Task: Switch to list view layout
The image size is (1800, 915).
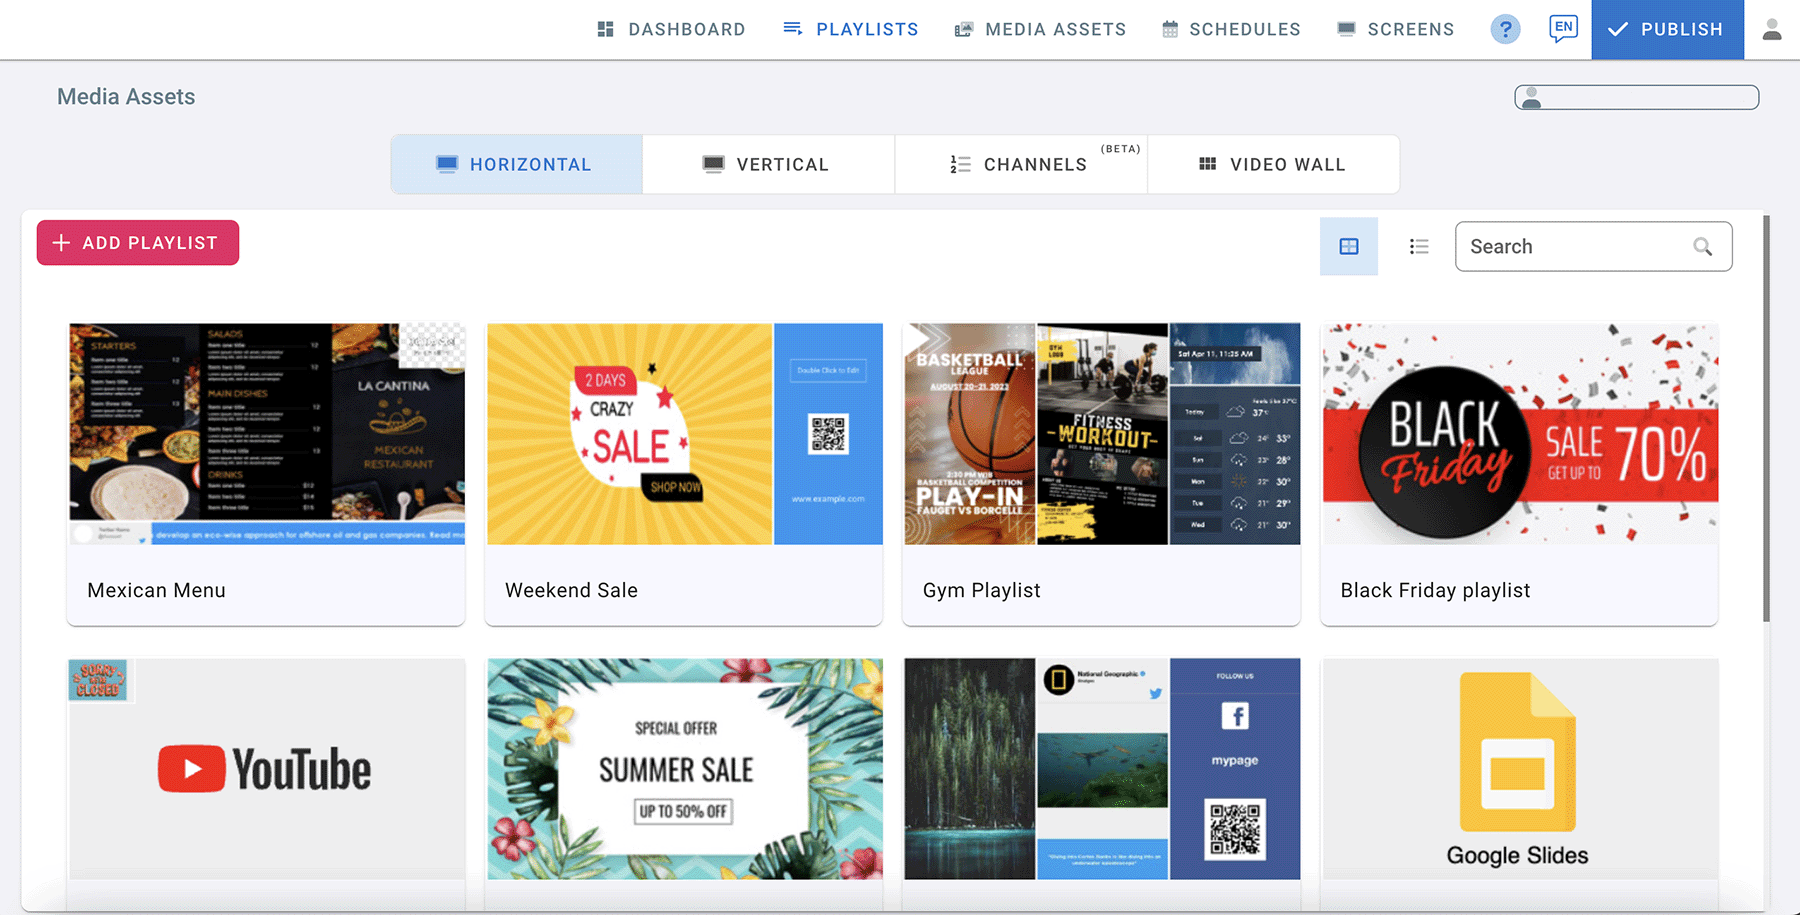Action: [x=1419, y=246]
